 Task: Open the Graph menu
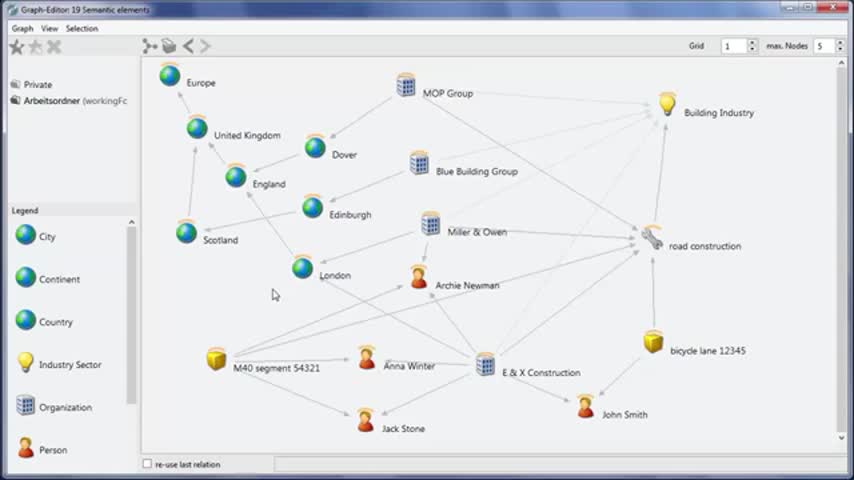(x=22, y=28)
